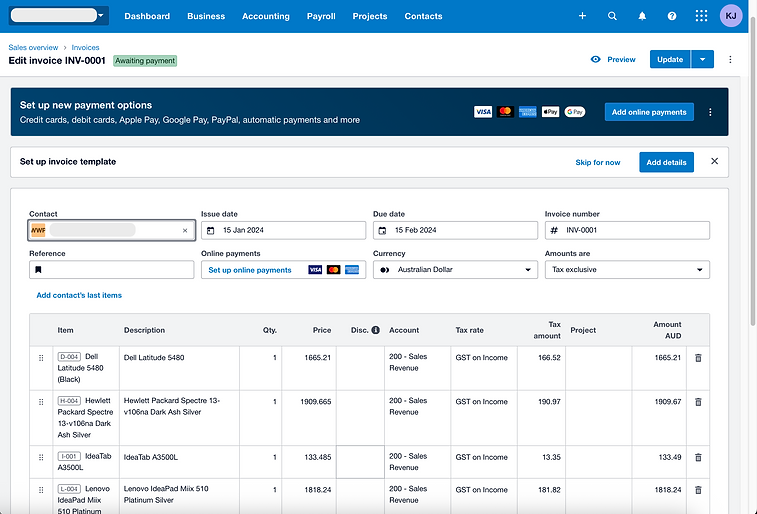
Task: Click price cell 1909.665
Action: pyautogui.click(x=309, y=418)
